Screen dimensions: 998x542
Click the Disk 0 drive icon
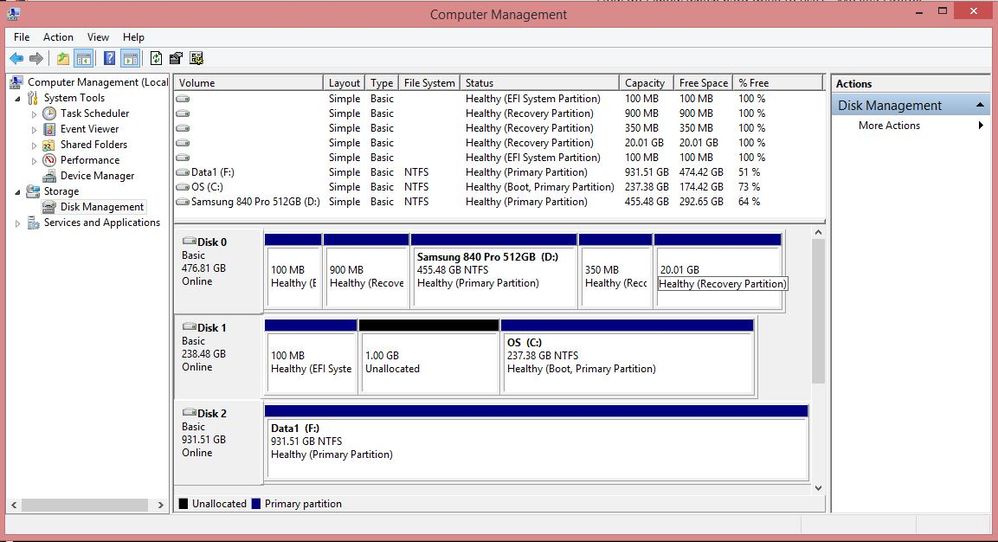(189, 241)
